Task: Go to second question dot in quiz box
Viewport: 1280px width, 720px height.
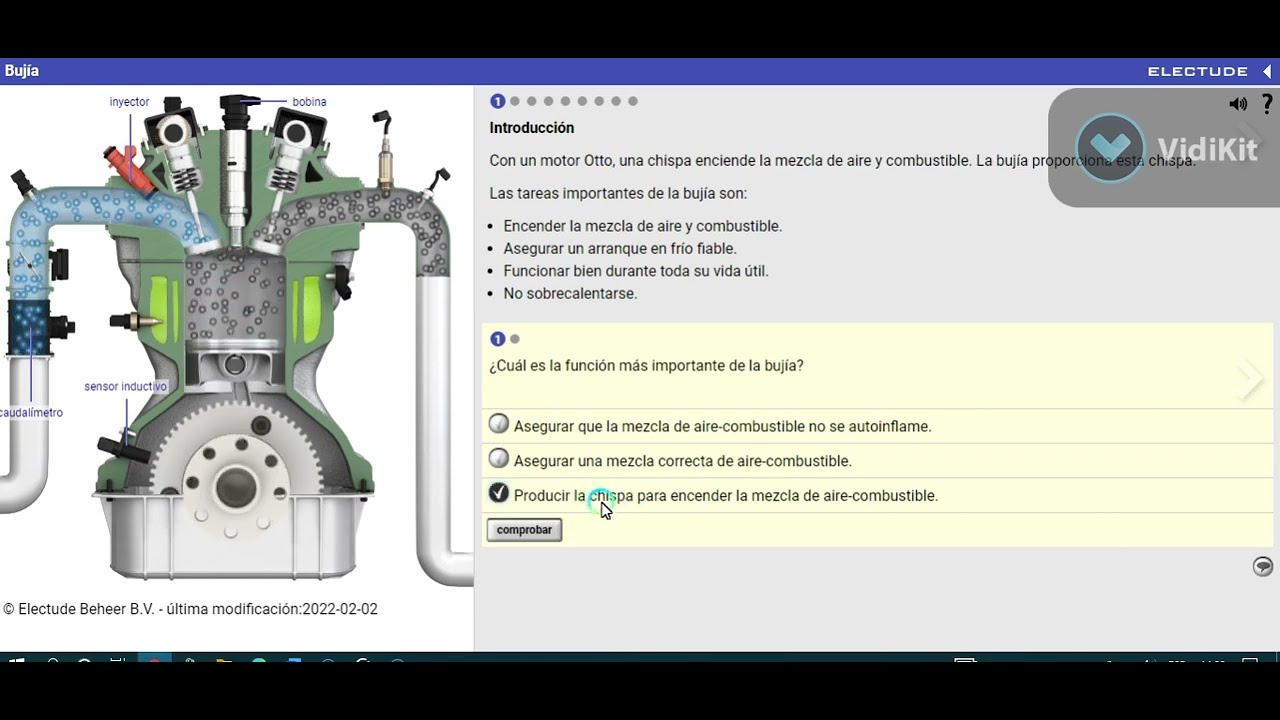Action: click(515, 339)
